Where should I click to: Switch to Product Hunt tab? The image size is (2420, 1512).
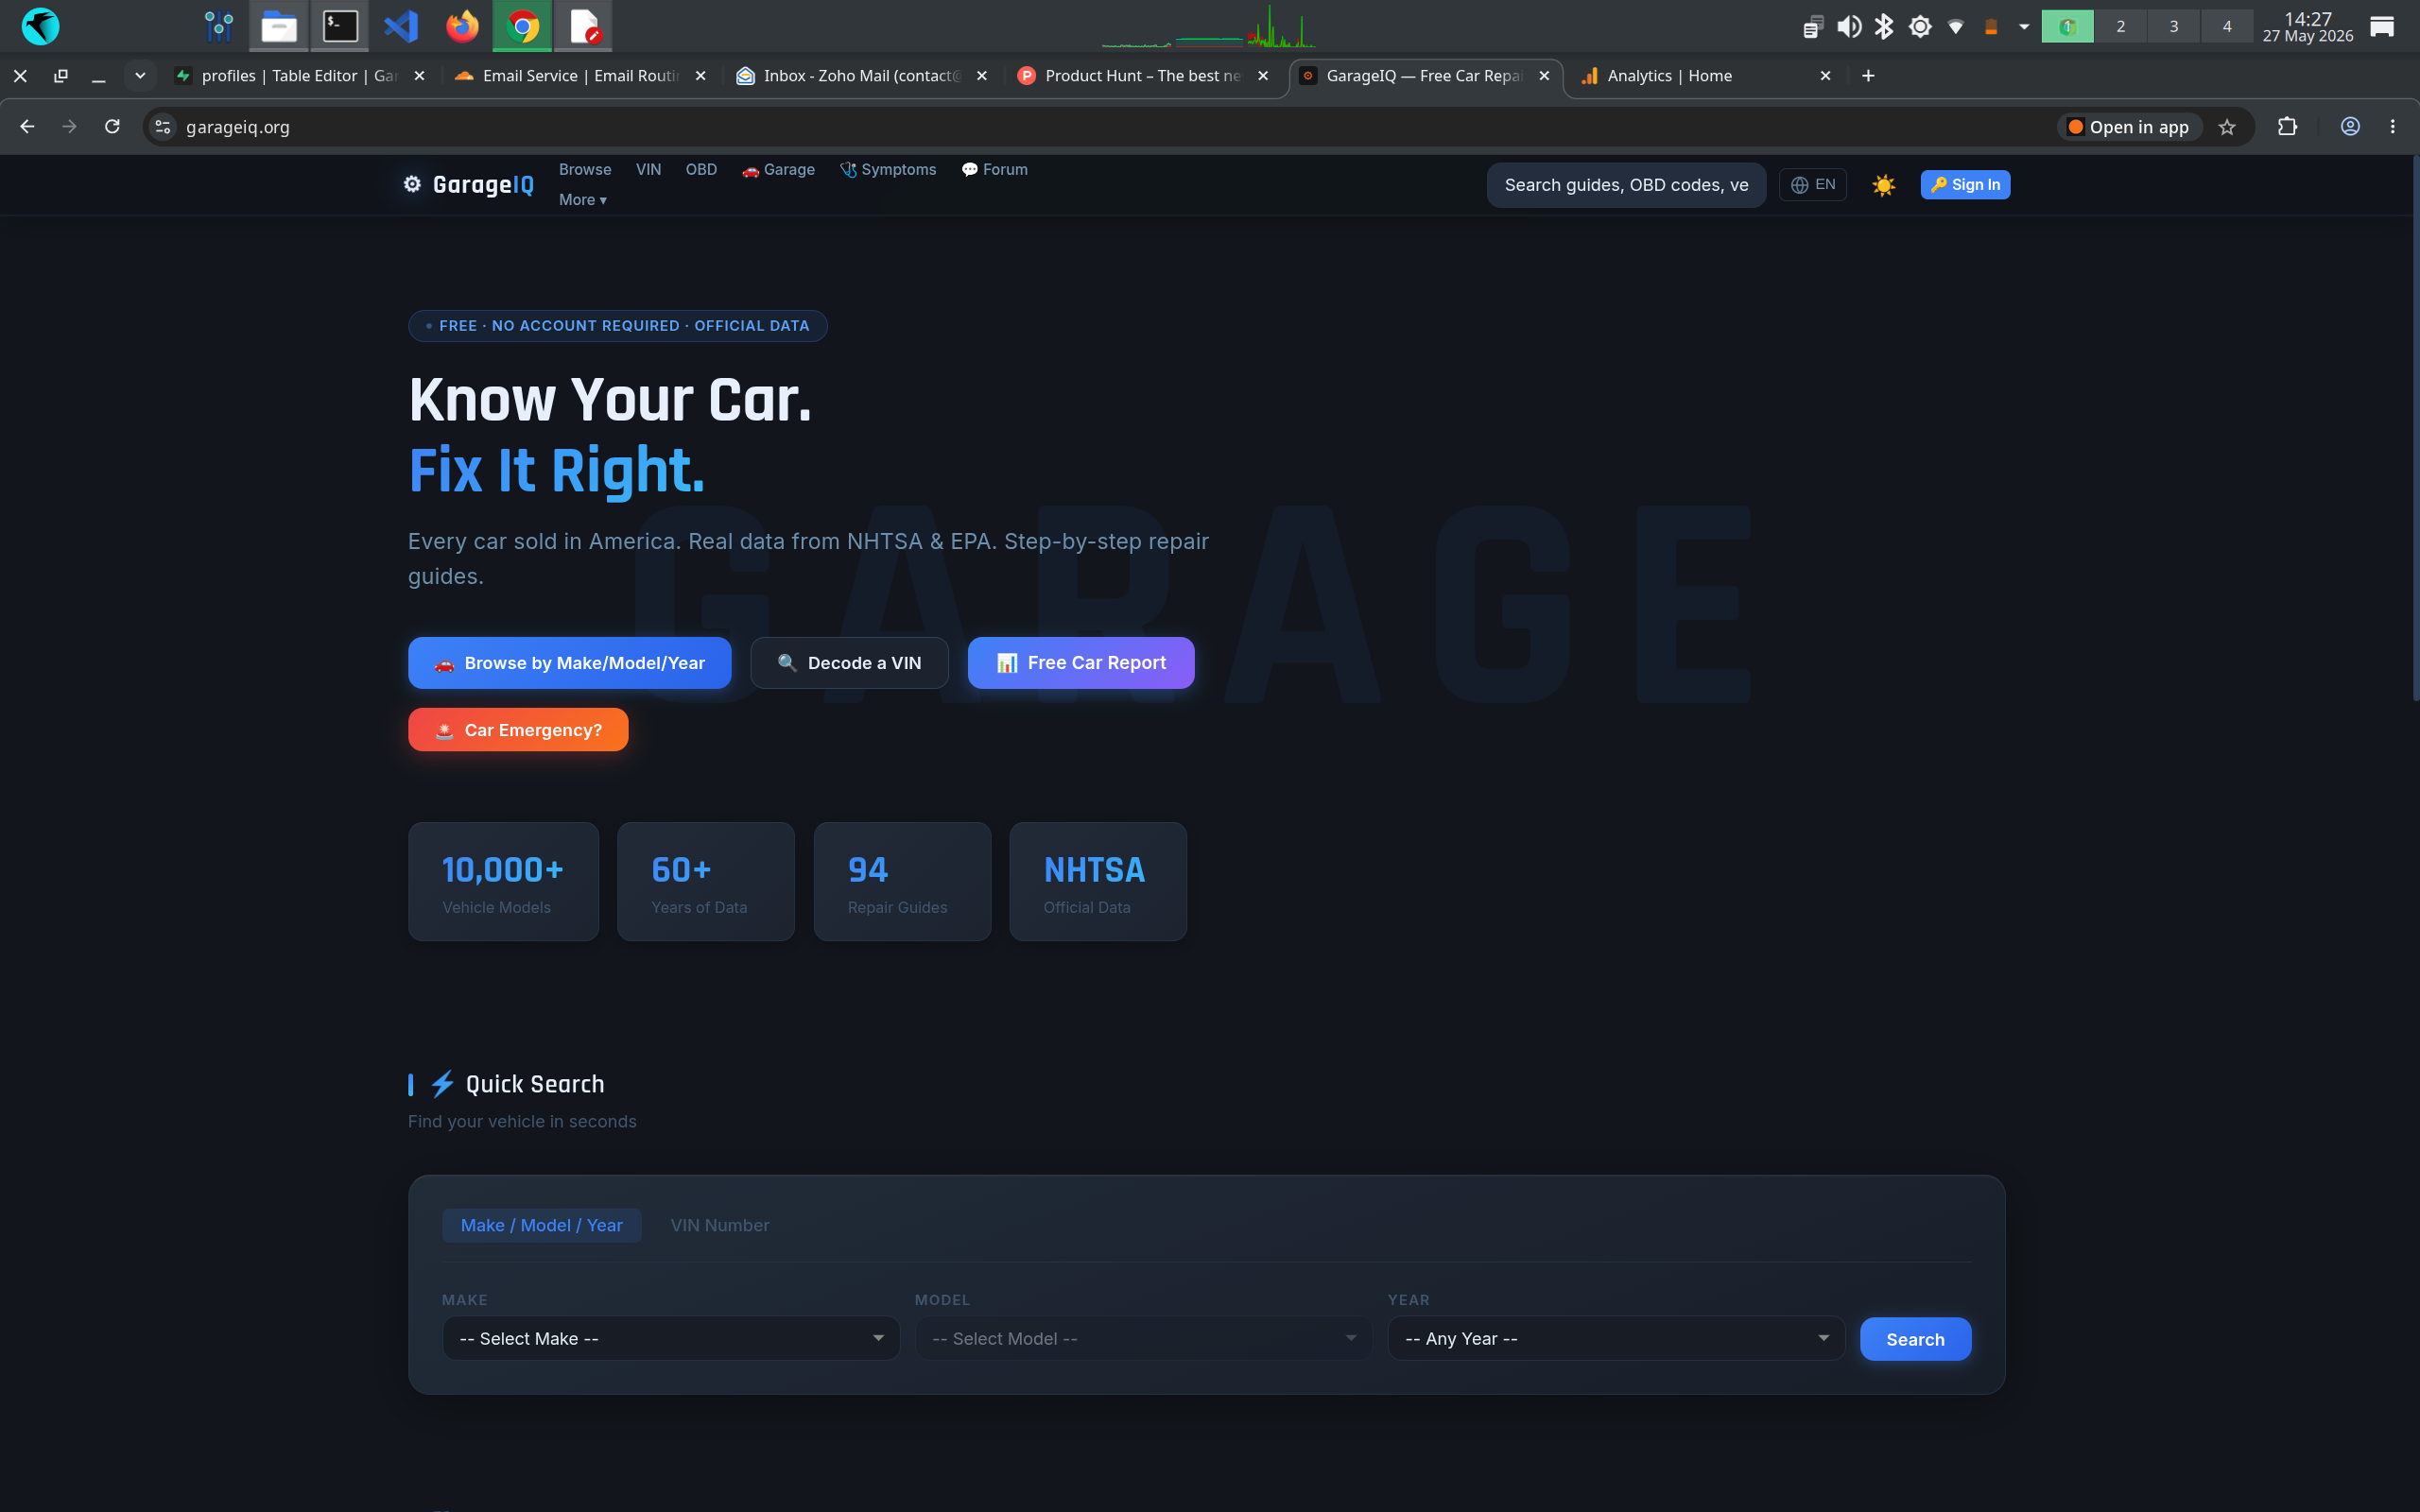pos(1142,76)
